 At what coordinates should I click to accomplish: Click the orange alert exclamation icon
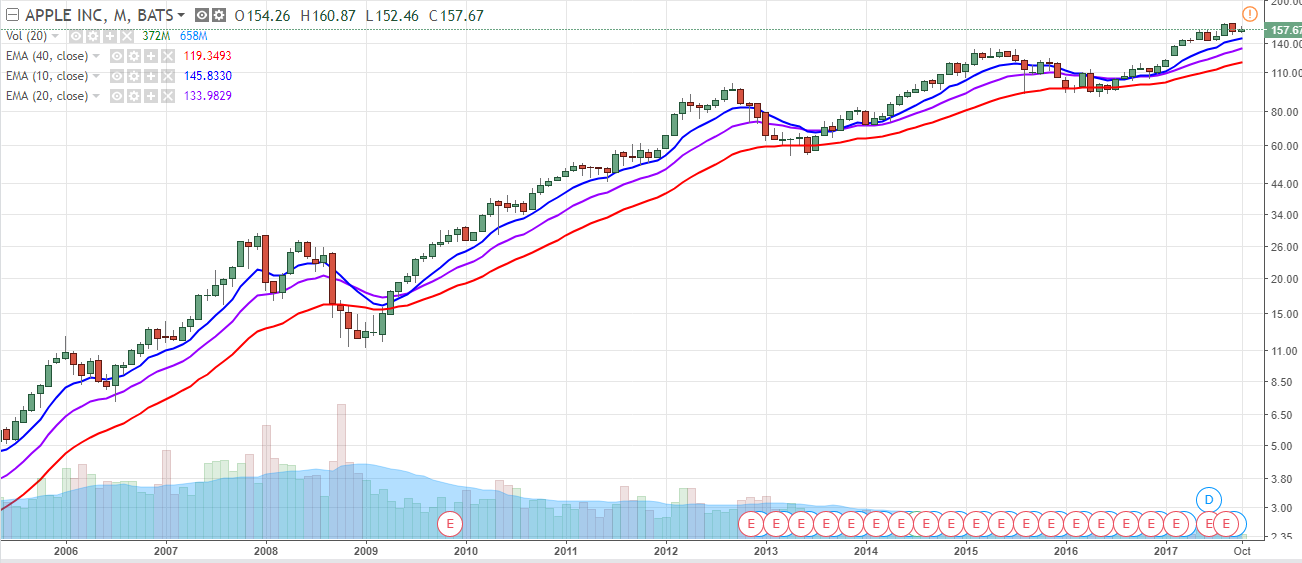[x=1249, y=13]
